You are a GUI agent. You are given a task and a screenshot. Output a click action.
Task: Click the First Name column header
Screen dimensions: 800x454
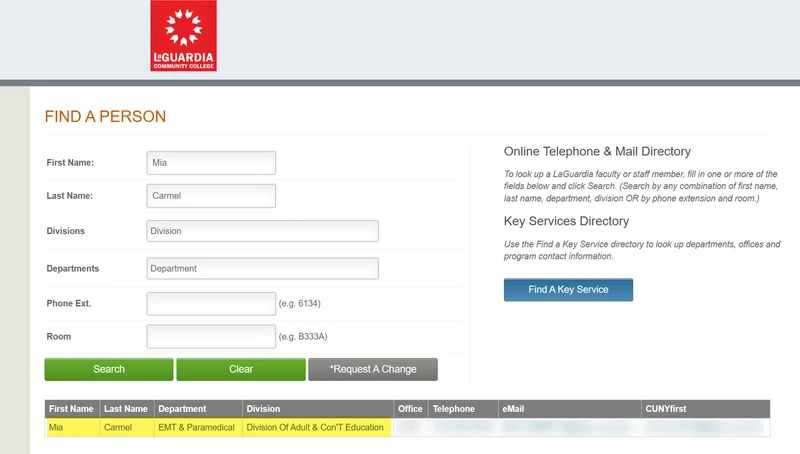pos(71,409)
